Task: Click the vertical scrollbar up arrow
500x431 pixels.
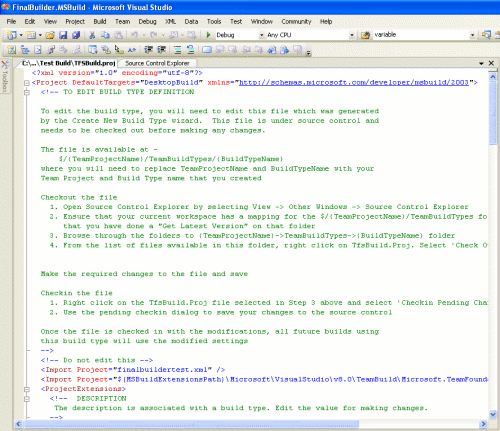Action: pyautogui.click(x=493, y=76)
